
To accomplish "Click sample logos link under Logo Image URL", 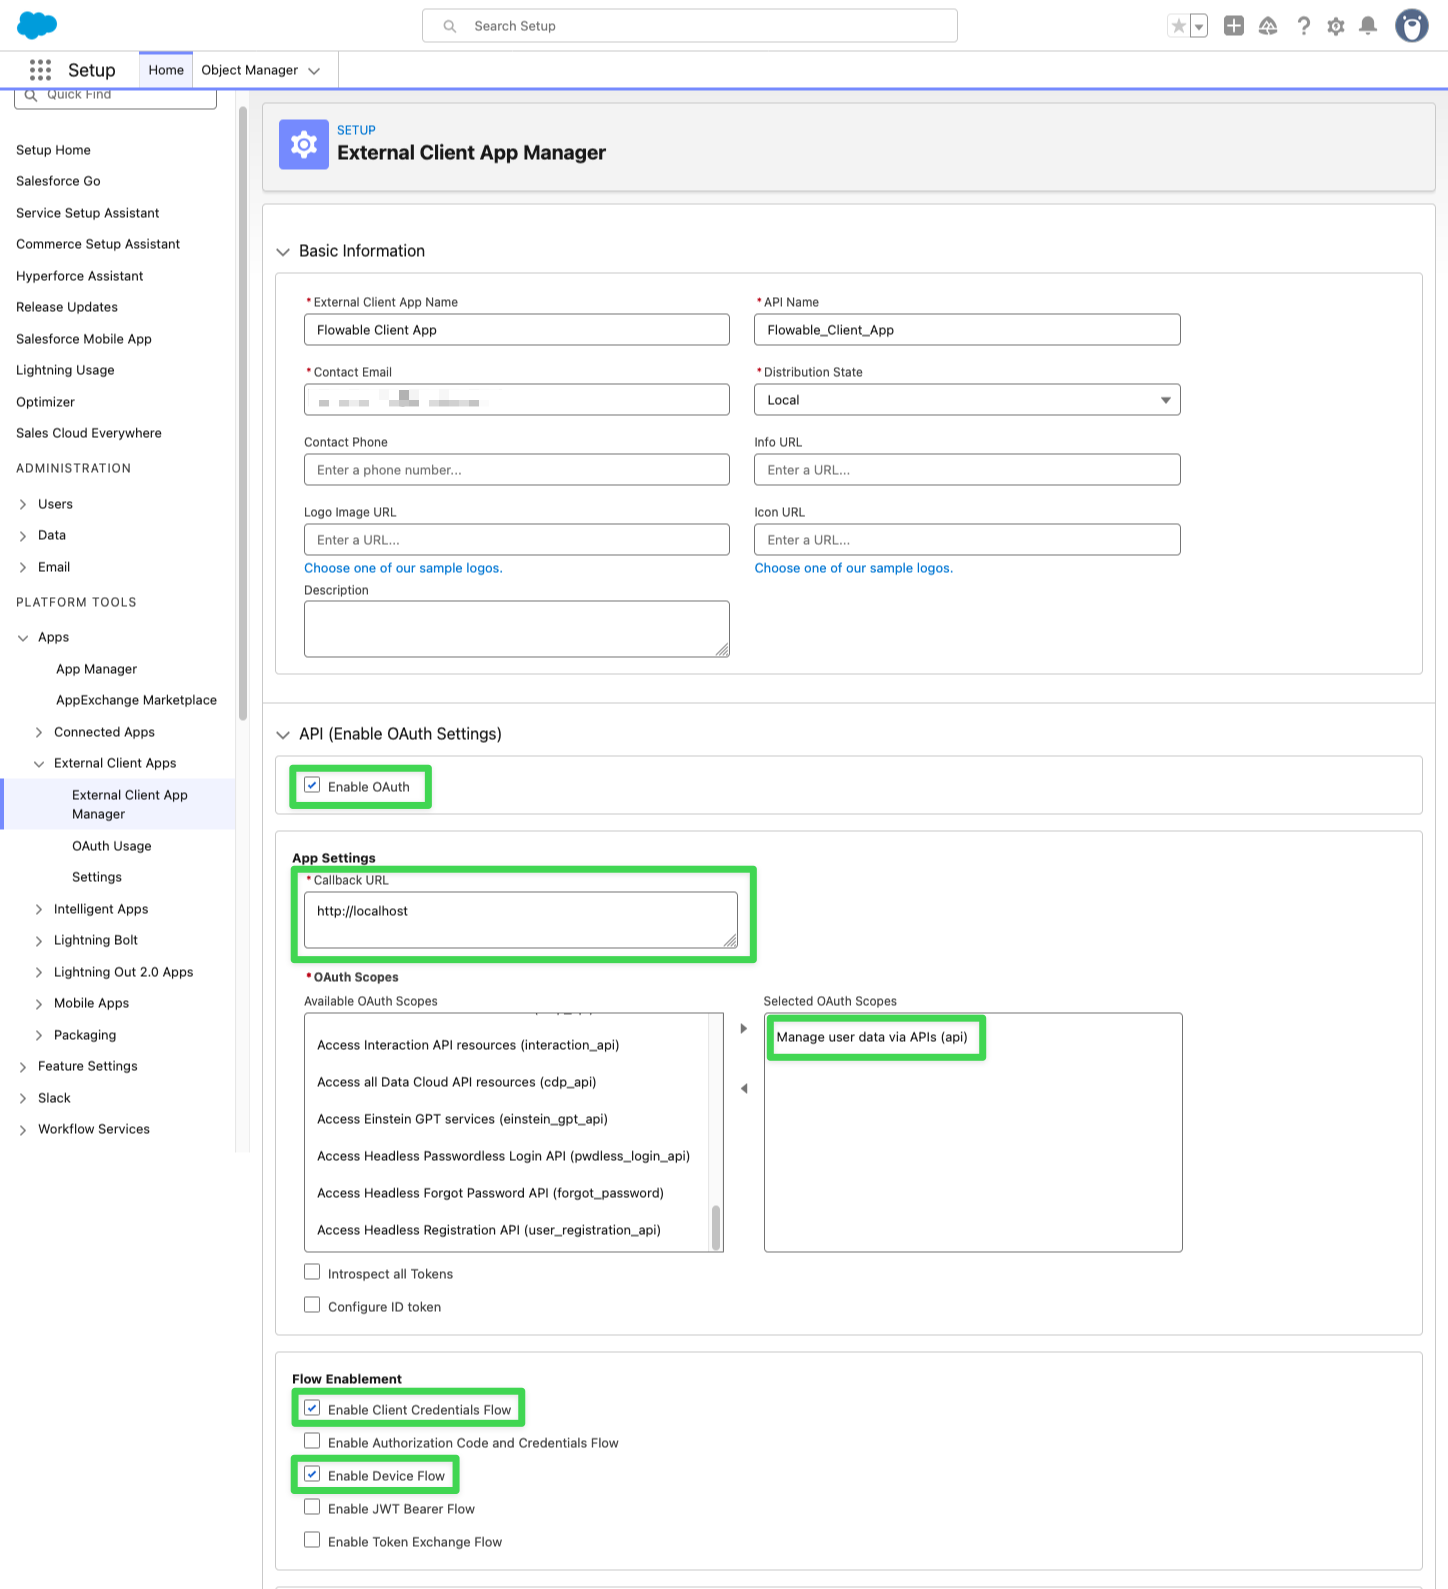I will click(x=403, y=568).
